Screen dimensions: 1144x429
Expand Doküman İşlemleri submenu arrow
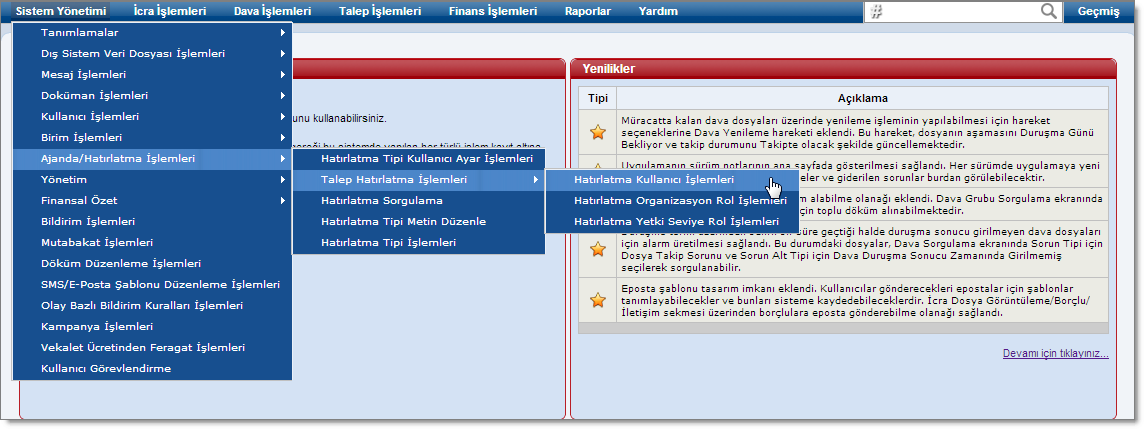282,96
